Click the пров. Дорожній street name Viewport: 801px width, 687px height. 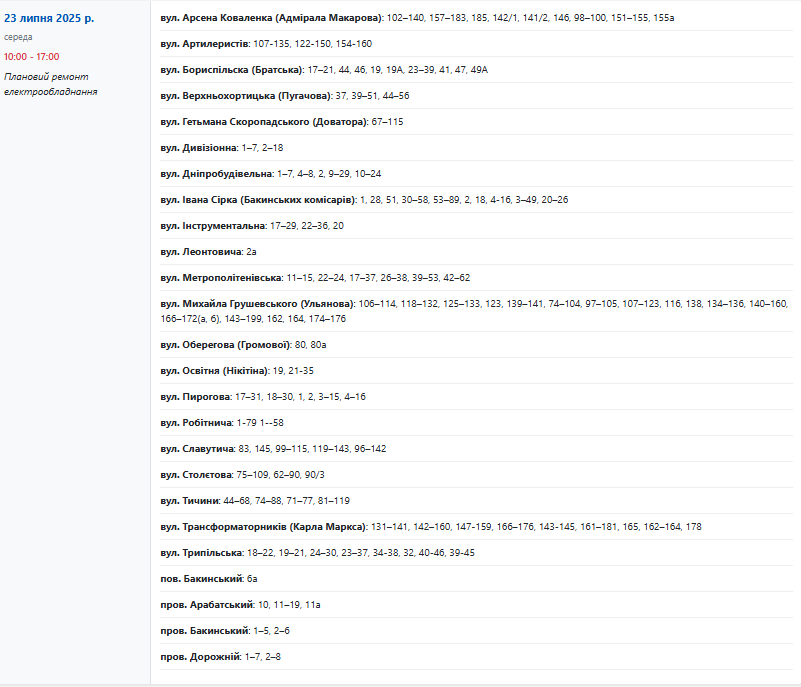[x=201, y=657]
